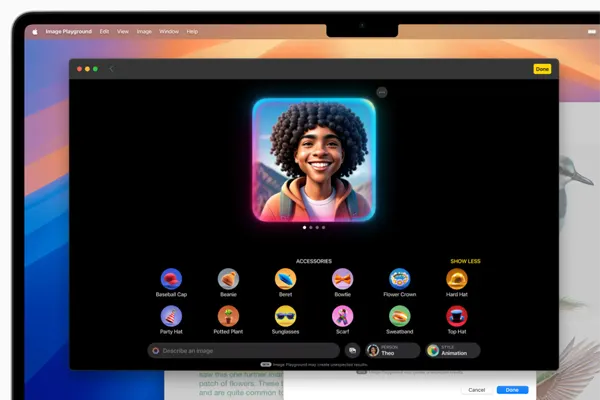Select the generated portrait preview image
This screenshot has width=600, height=400.
point(314,160)
